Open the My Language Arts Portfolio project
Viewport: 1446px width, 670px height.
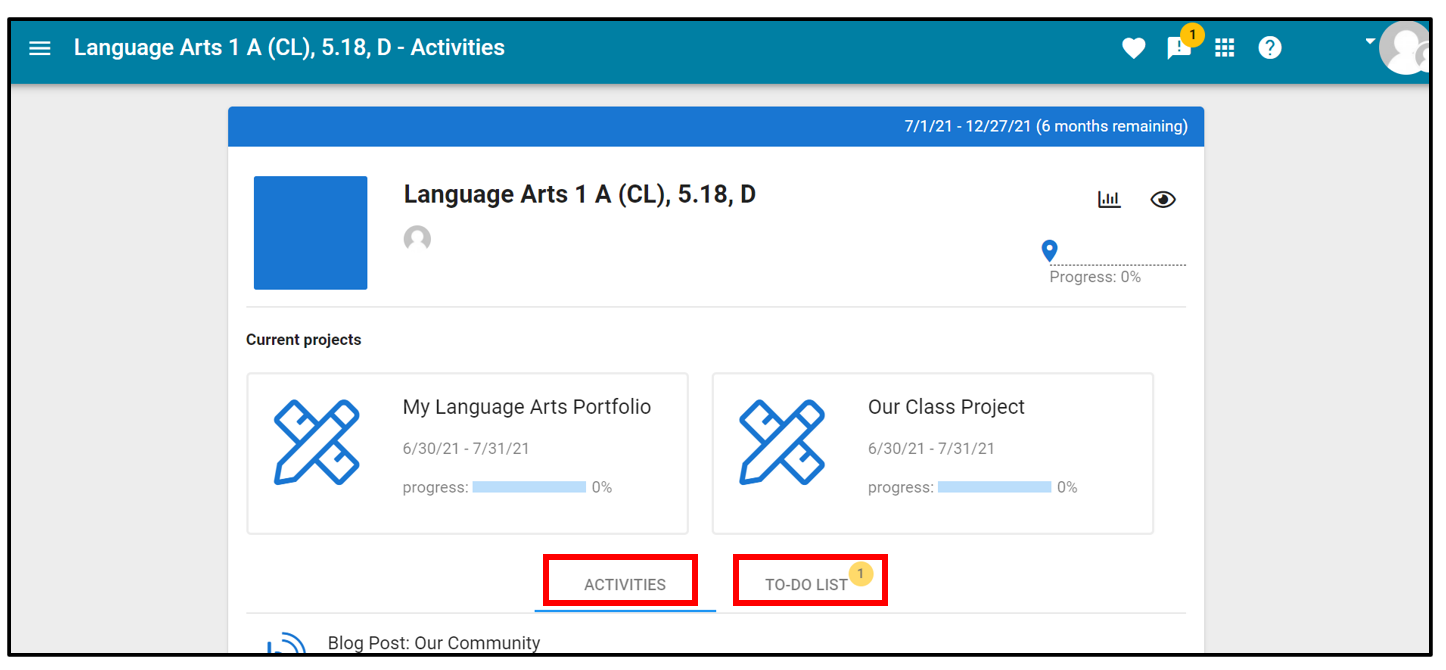pyautogui.click(x=468, y=454)
